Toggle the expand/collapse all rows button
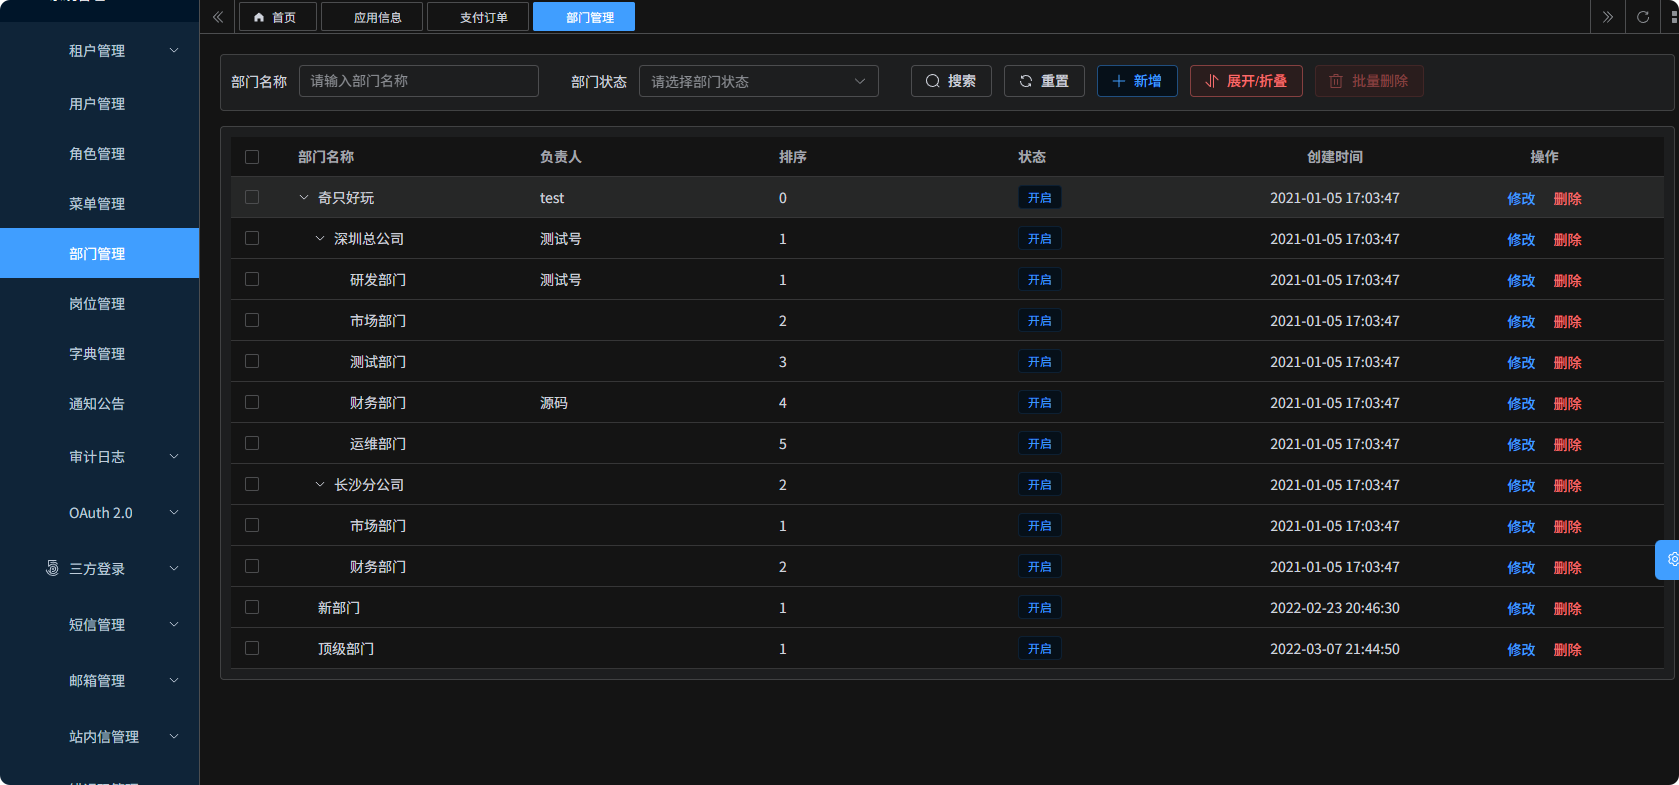The image size is (1679, 785). [x=1245, y=81]
